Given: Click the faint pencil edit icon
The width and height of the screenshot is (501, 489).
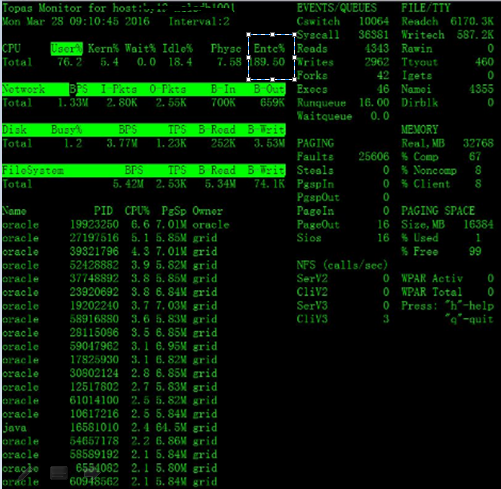Looking at the screenshot, I should tap(24, 474).
